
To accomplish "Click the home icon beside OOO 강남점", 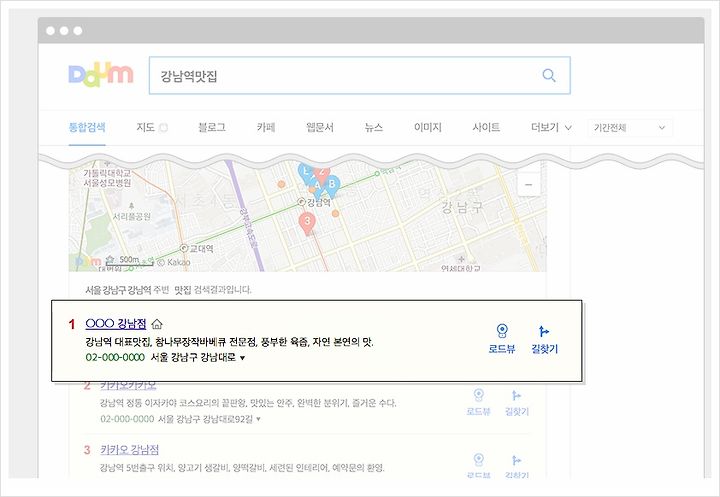I will (x=157, y=324).
